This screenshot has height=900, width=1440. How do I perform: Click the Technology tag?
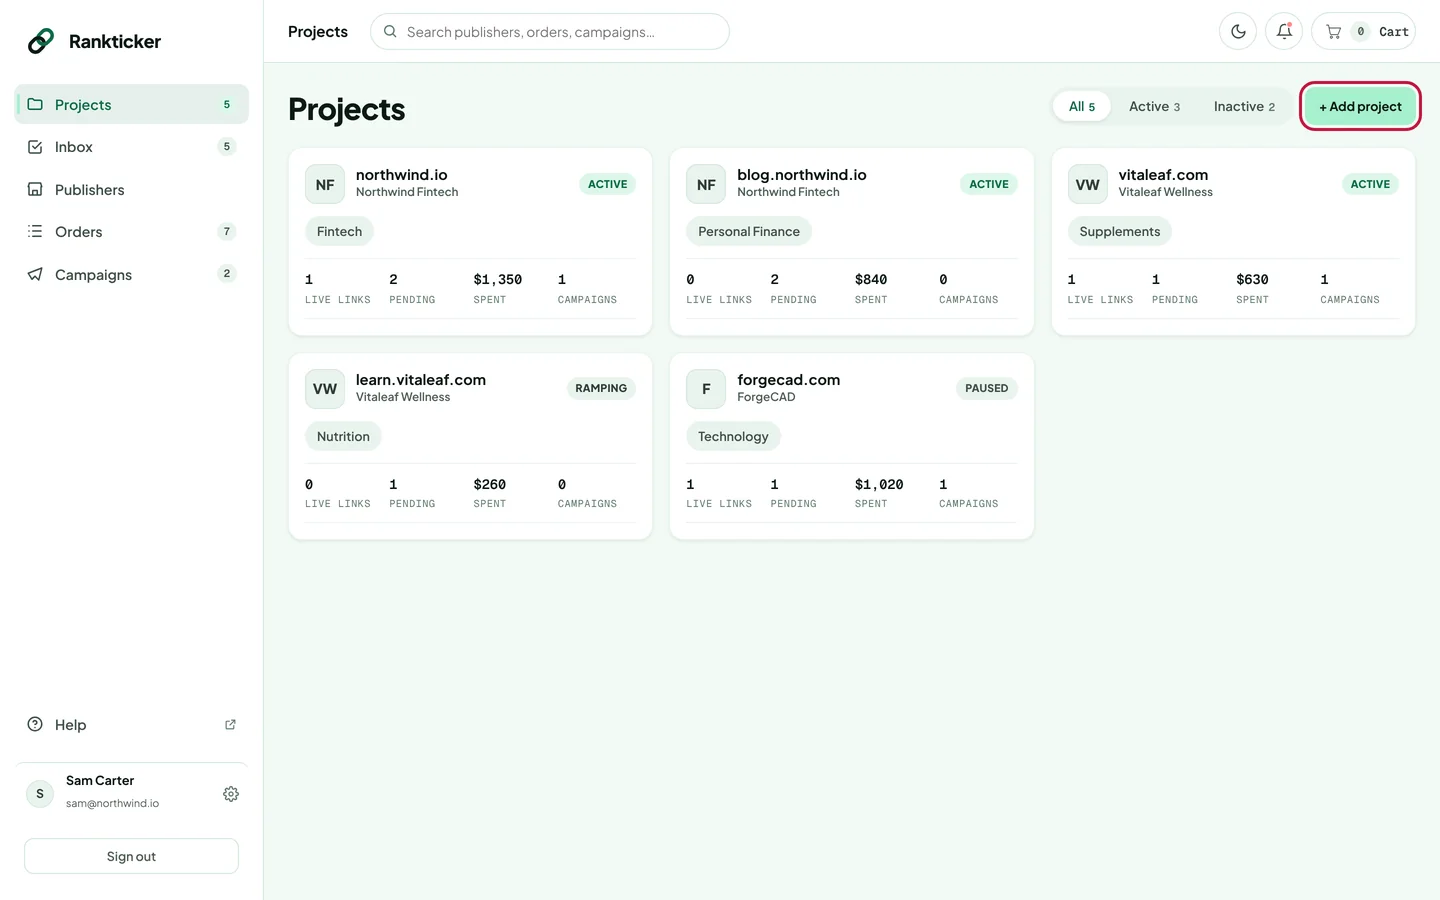coord(733,436)
